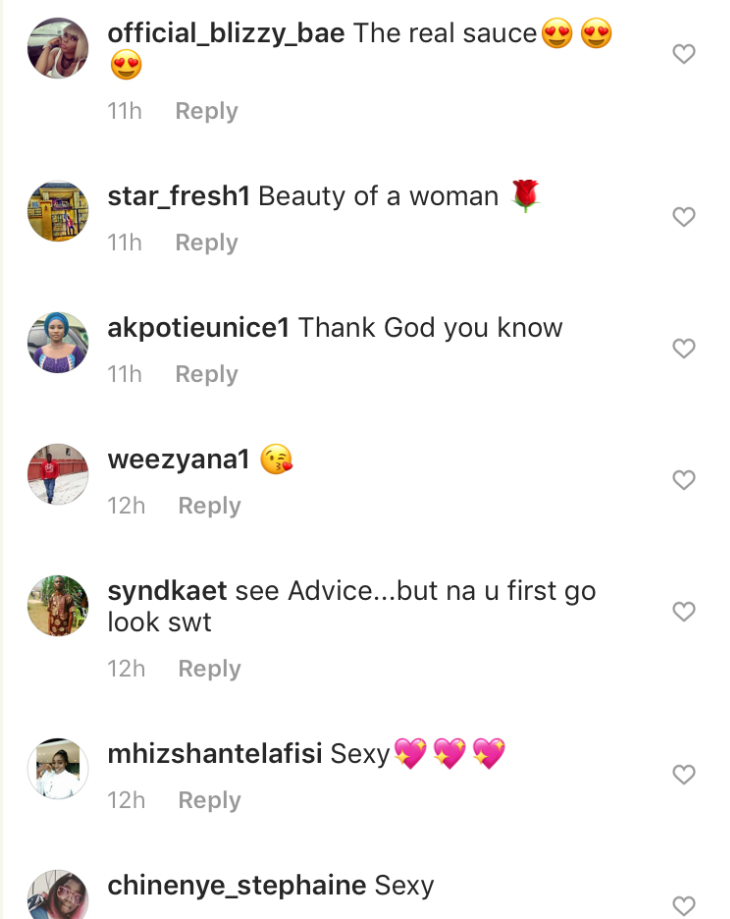View akpotieunice1's avatar
Image resolution: width=730 pixels, height=919 pixels.
point(58,342)
